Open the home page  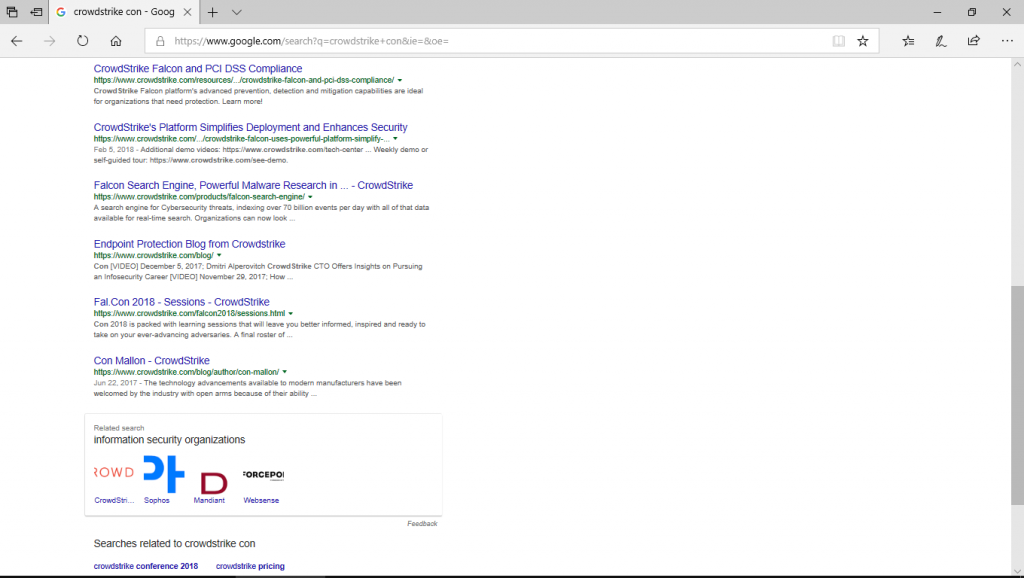[x=116, y=41]
